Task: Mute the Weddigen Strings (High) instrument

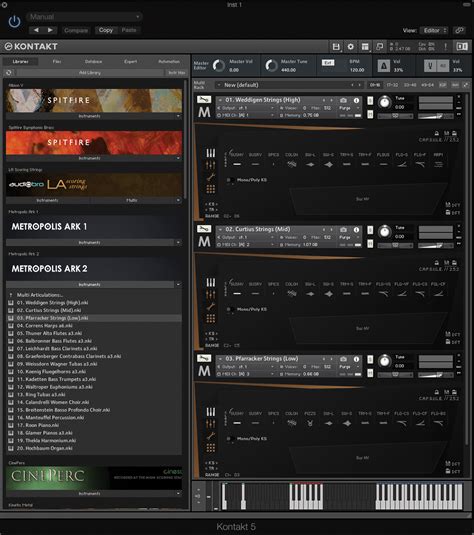Action: click(x=370, y=114)
